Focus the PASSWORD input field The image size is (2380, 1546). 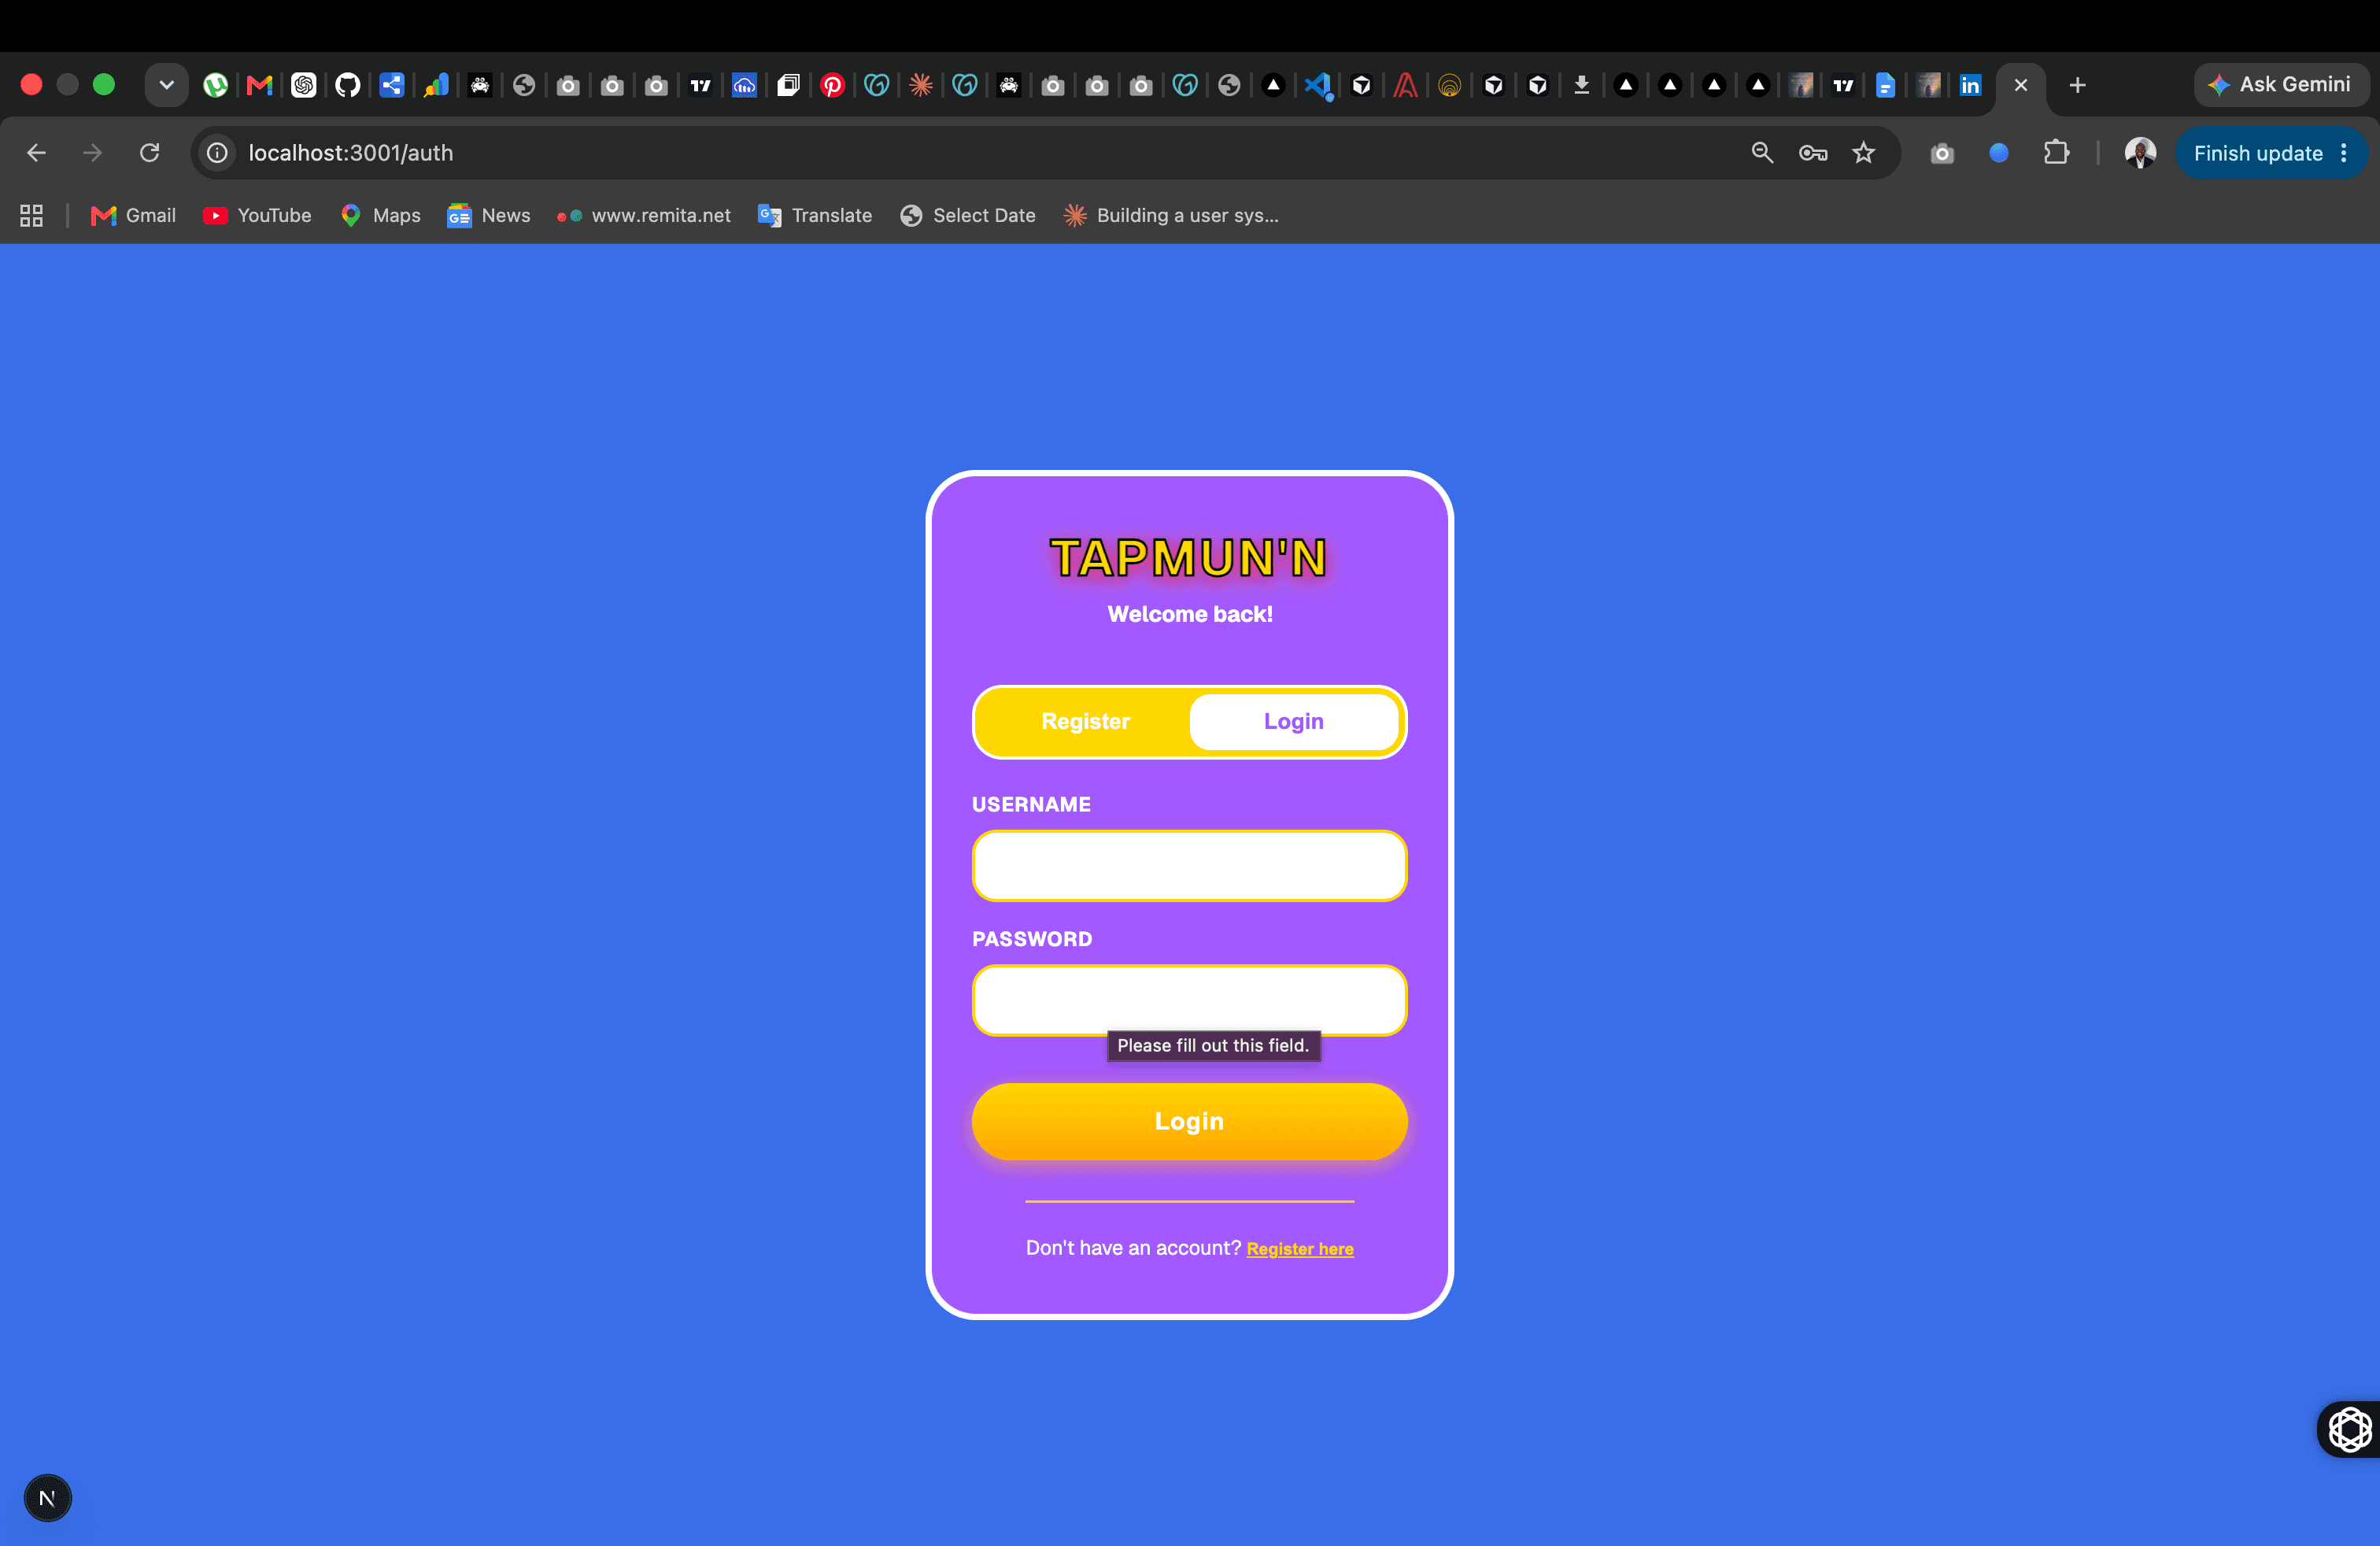point(1190,1000)
